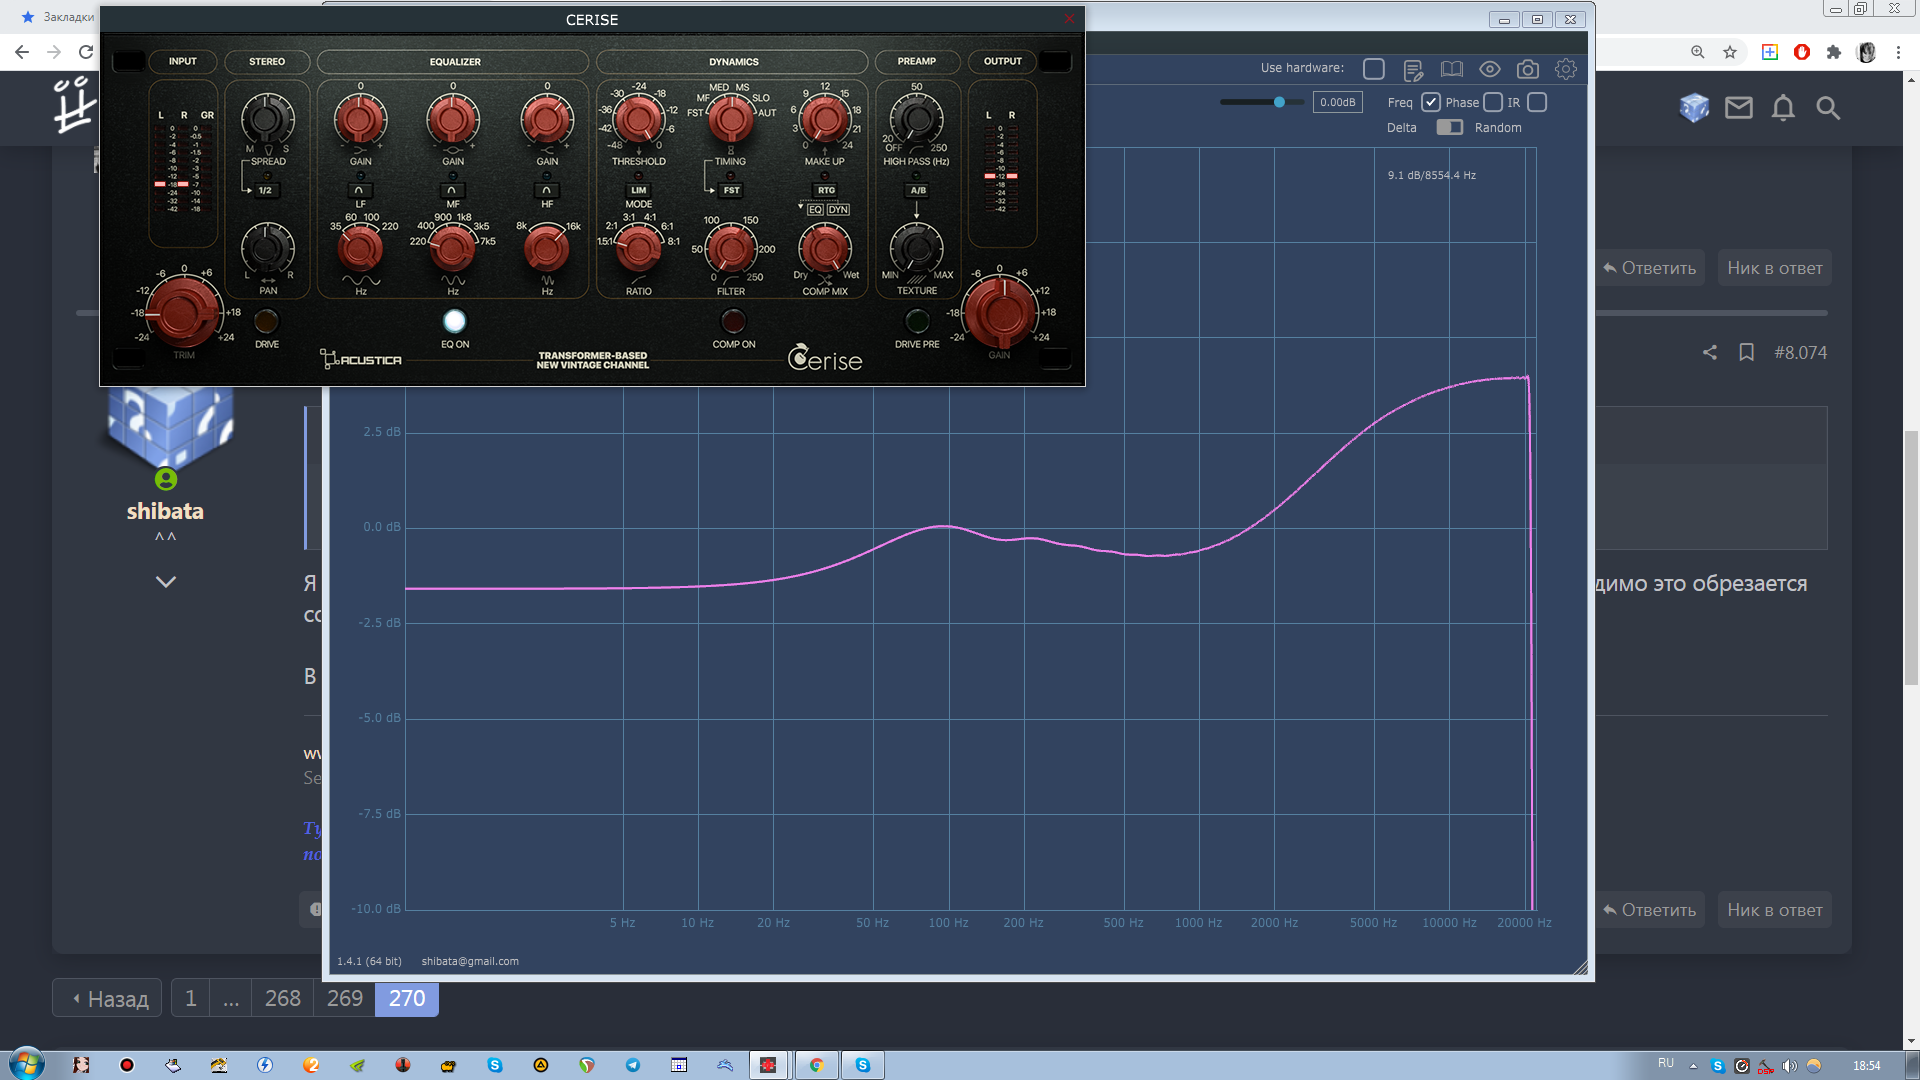Click the Назад previous page button

click(108, 998)
